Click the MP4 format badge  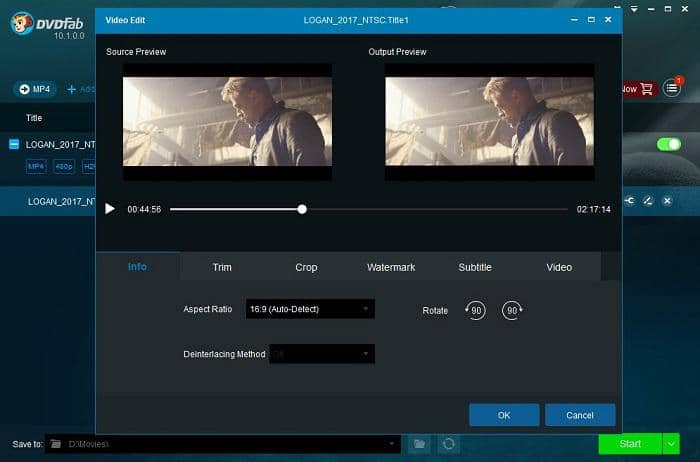coord(36,166)
